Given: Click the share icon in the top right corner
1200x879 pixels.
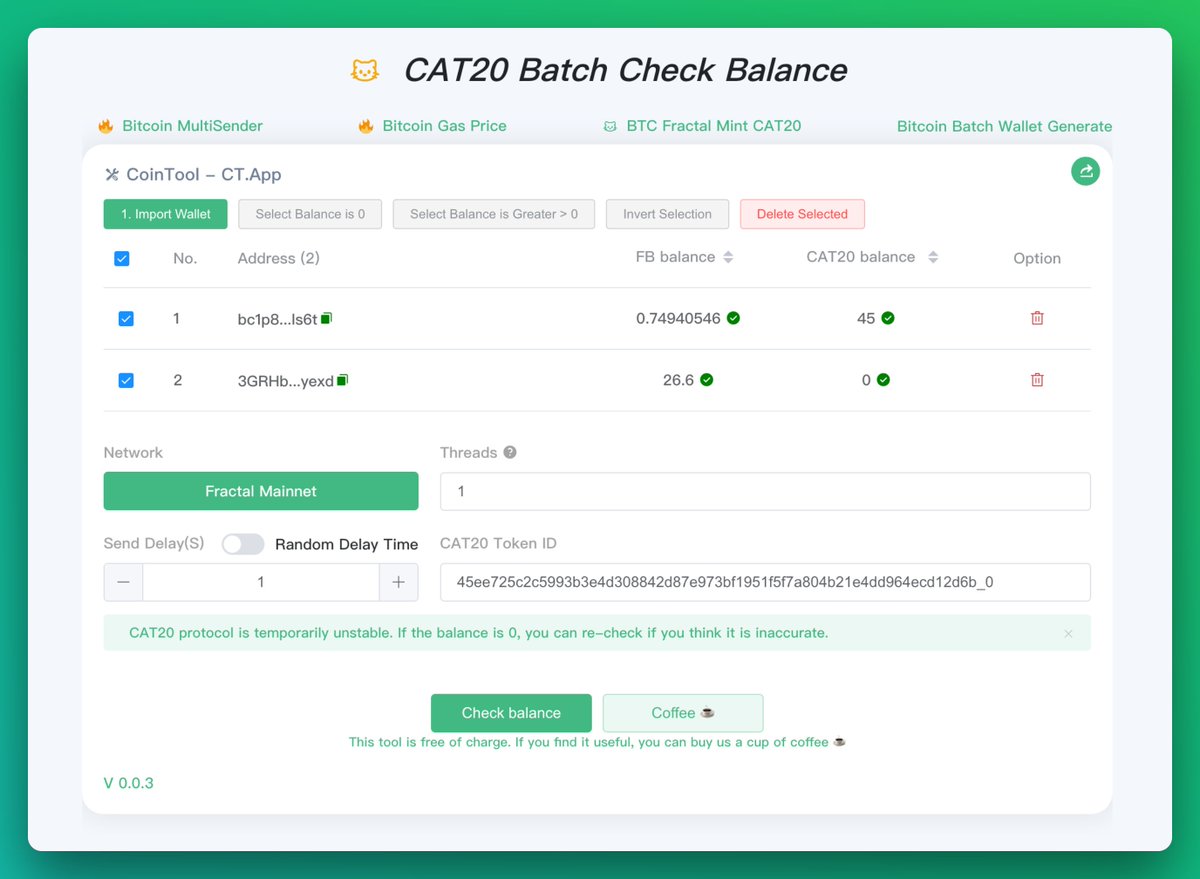Looking at the screenshot, I should [1085, 171].
